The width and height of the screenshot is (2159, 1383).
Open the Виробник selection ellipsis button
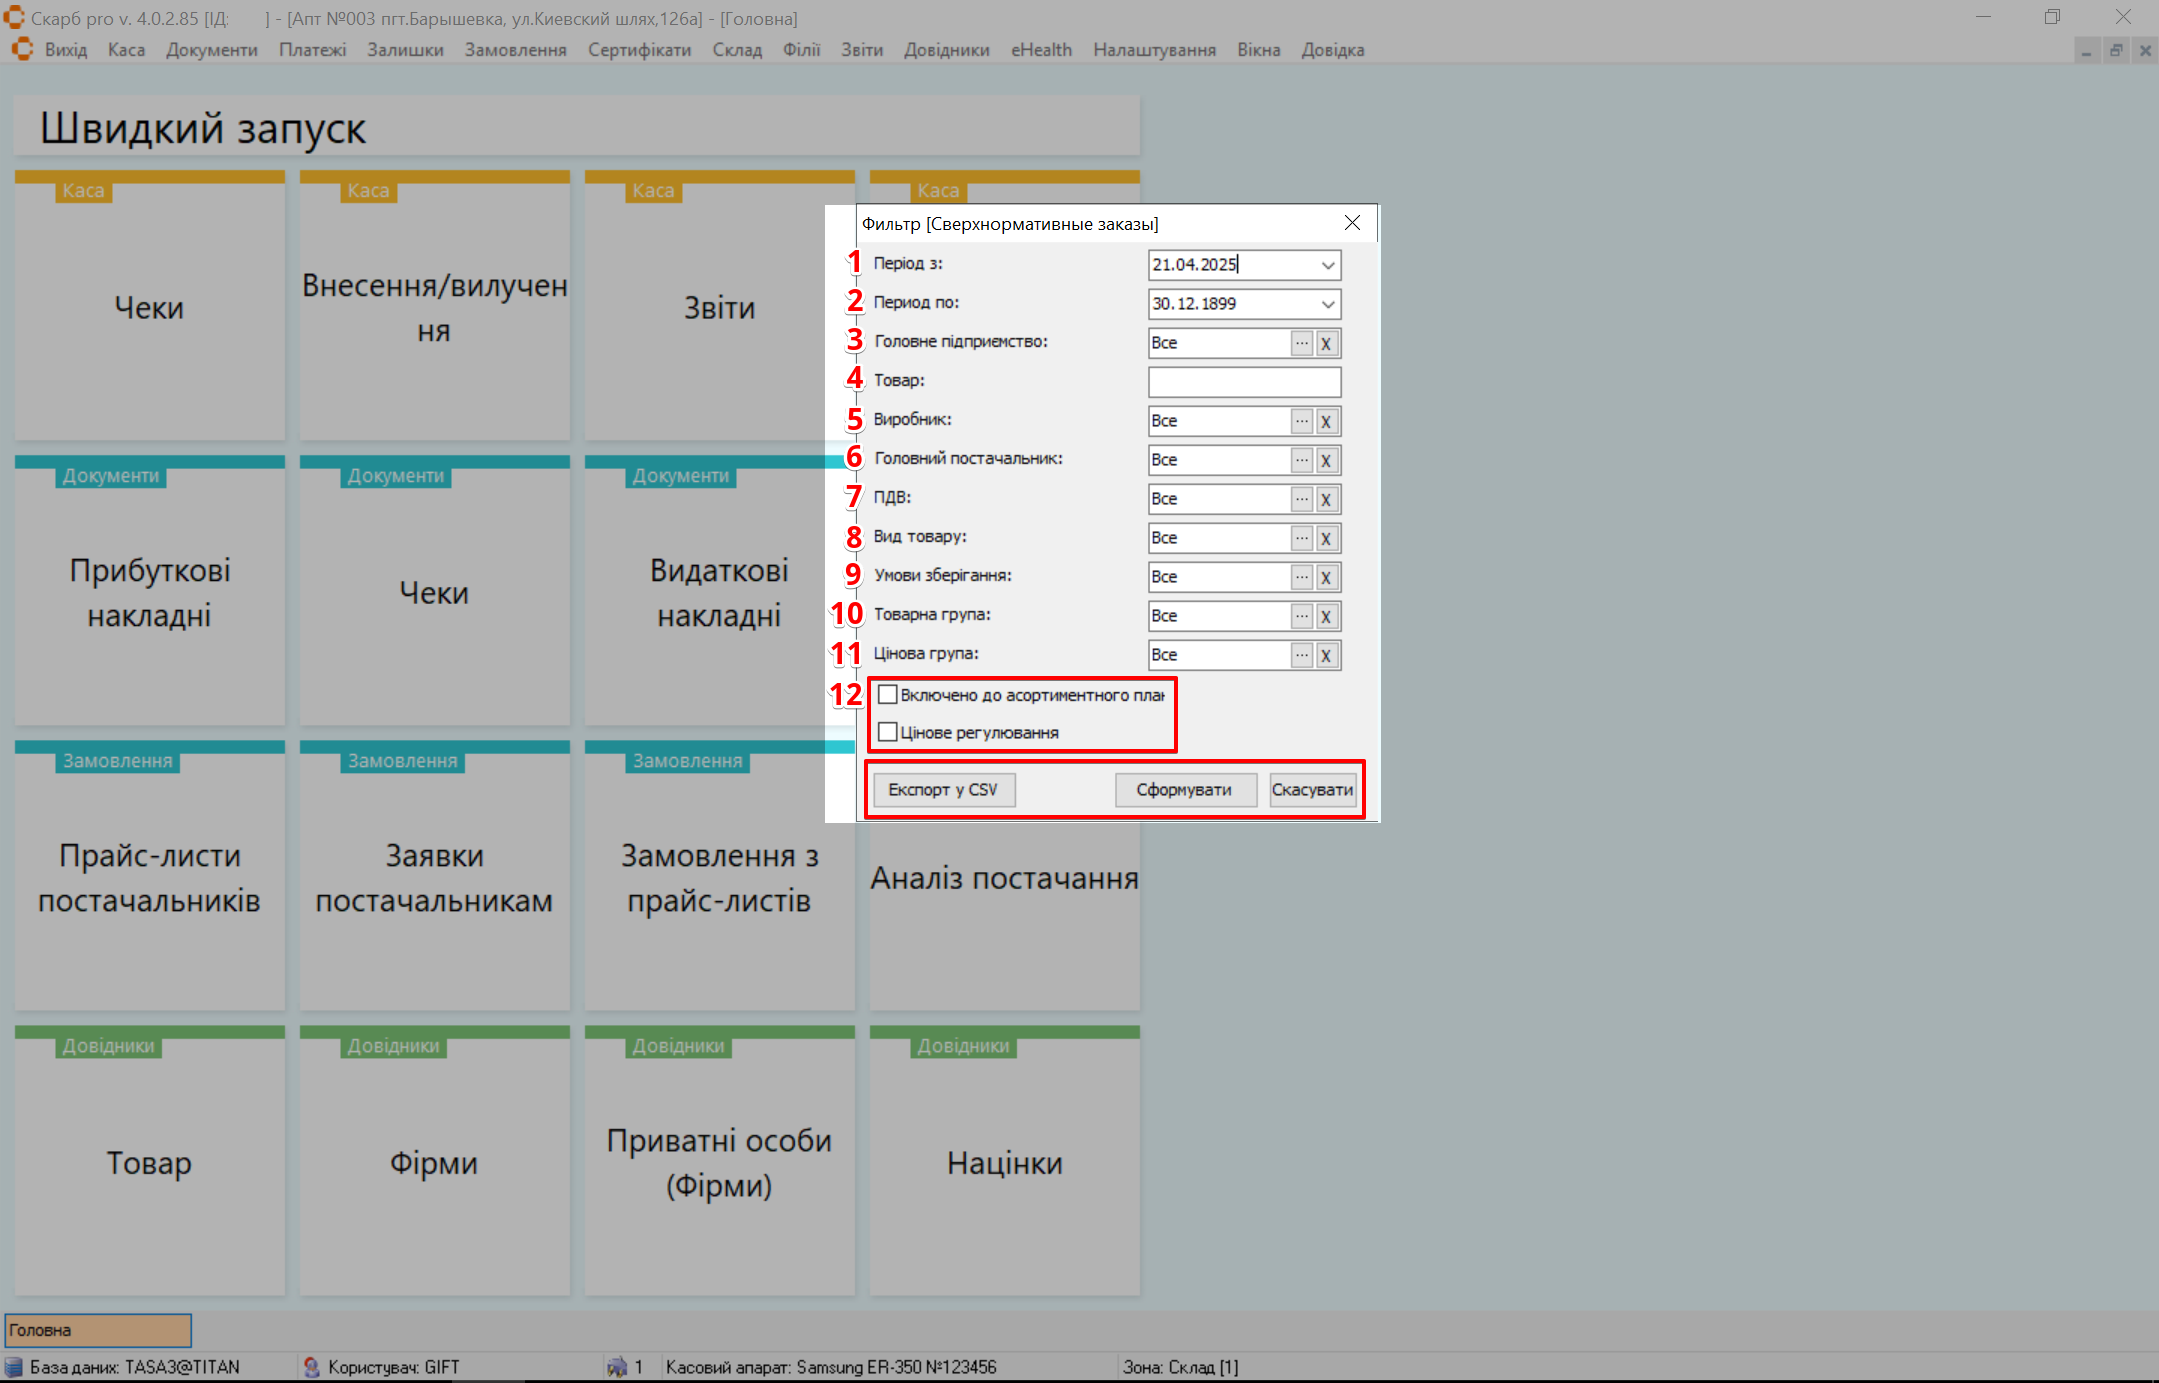pos(1301,421)
